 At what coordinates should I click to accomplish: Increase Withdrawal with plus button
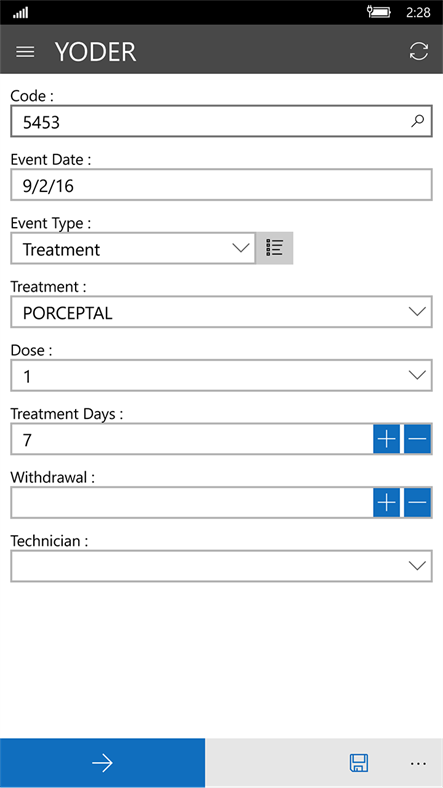coord(386,503)
